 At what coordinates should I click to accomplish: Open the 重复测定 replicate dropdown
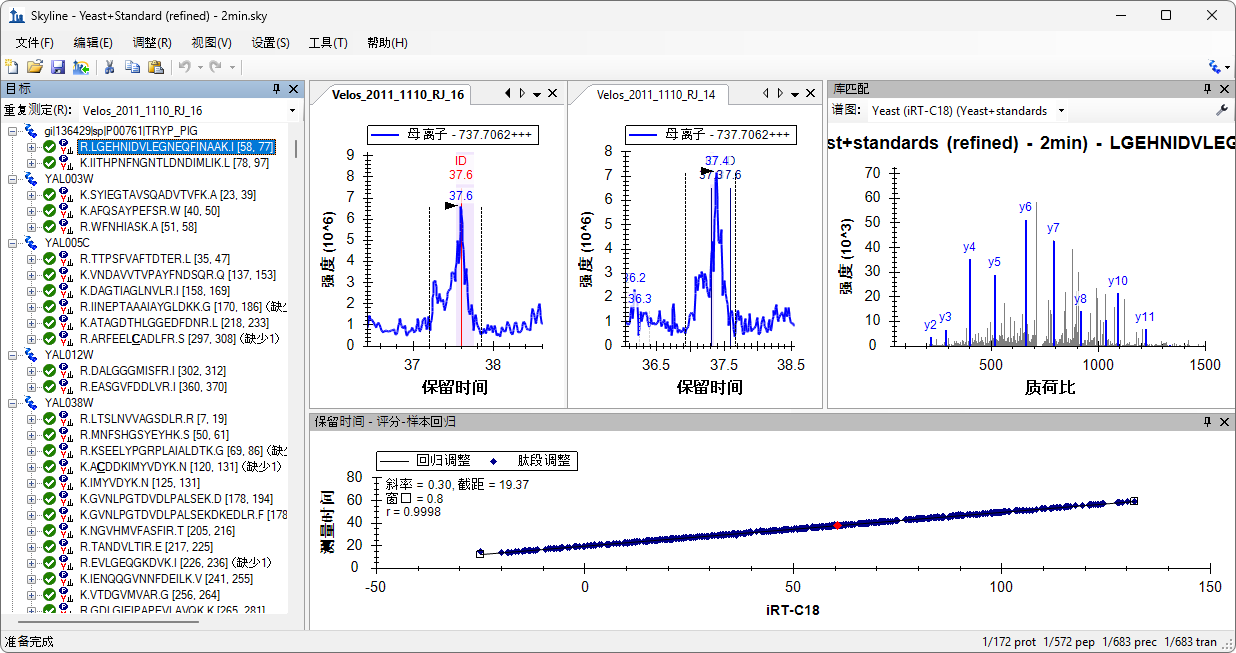[292, 110]
